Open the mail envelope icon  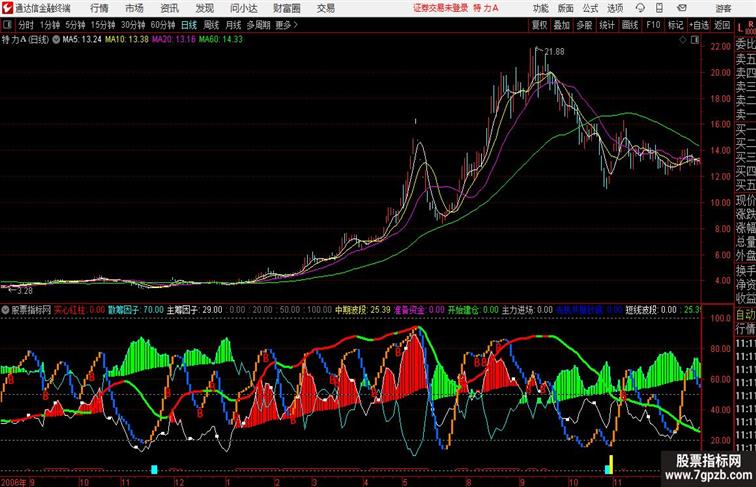pyautogui.click(x=682, y=8)
